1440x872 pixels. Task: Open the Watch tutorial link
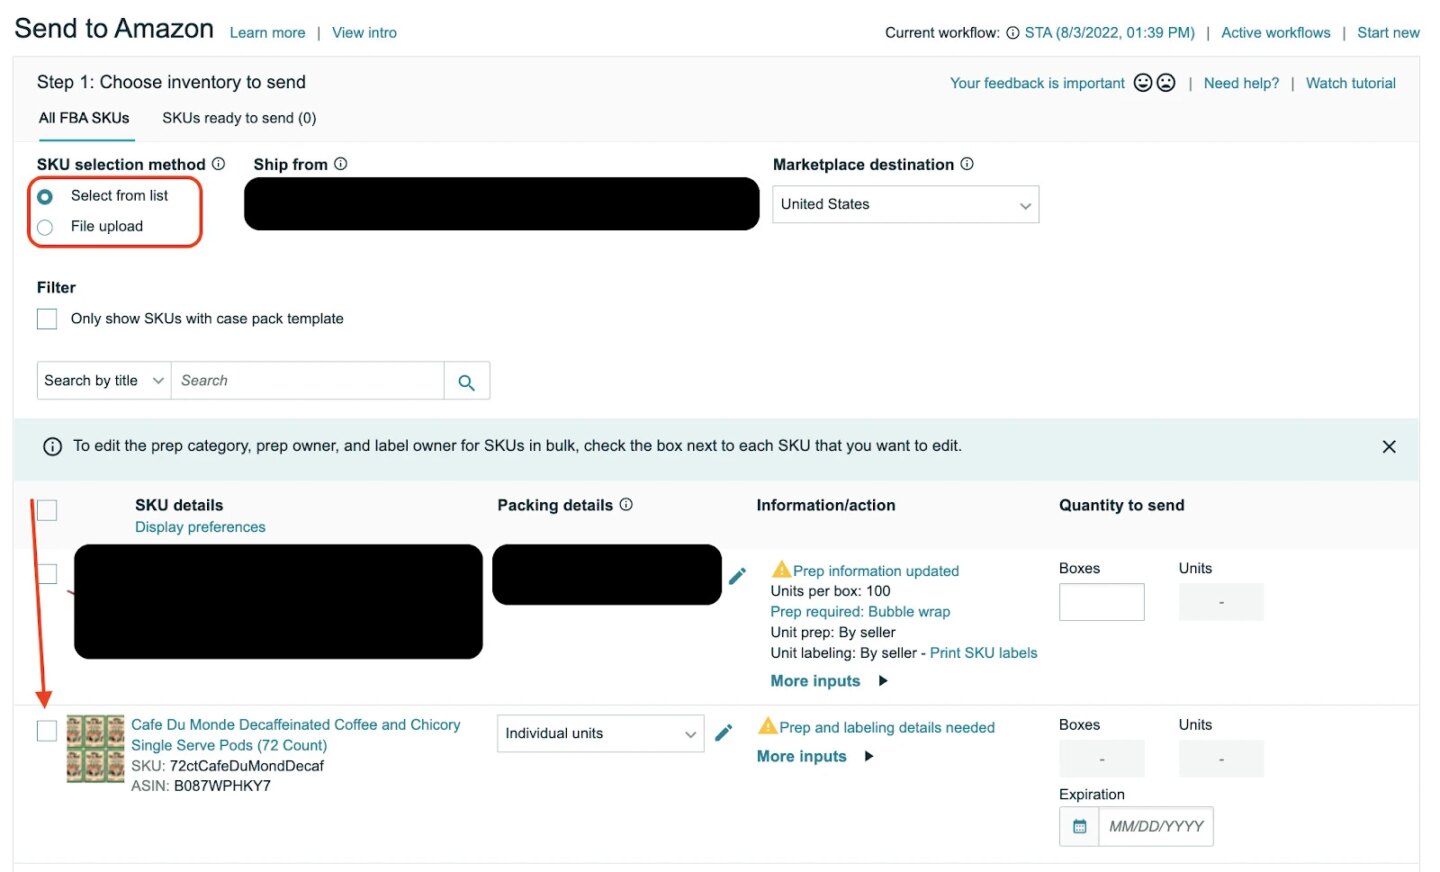[x=1350, y=83]
